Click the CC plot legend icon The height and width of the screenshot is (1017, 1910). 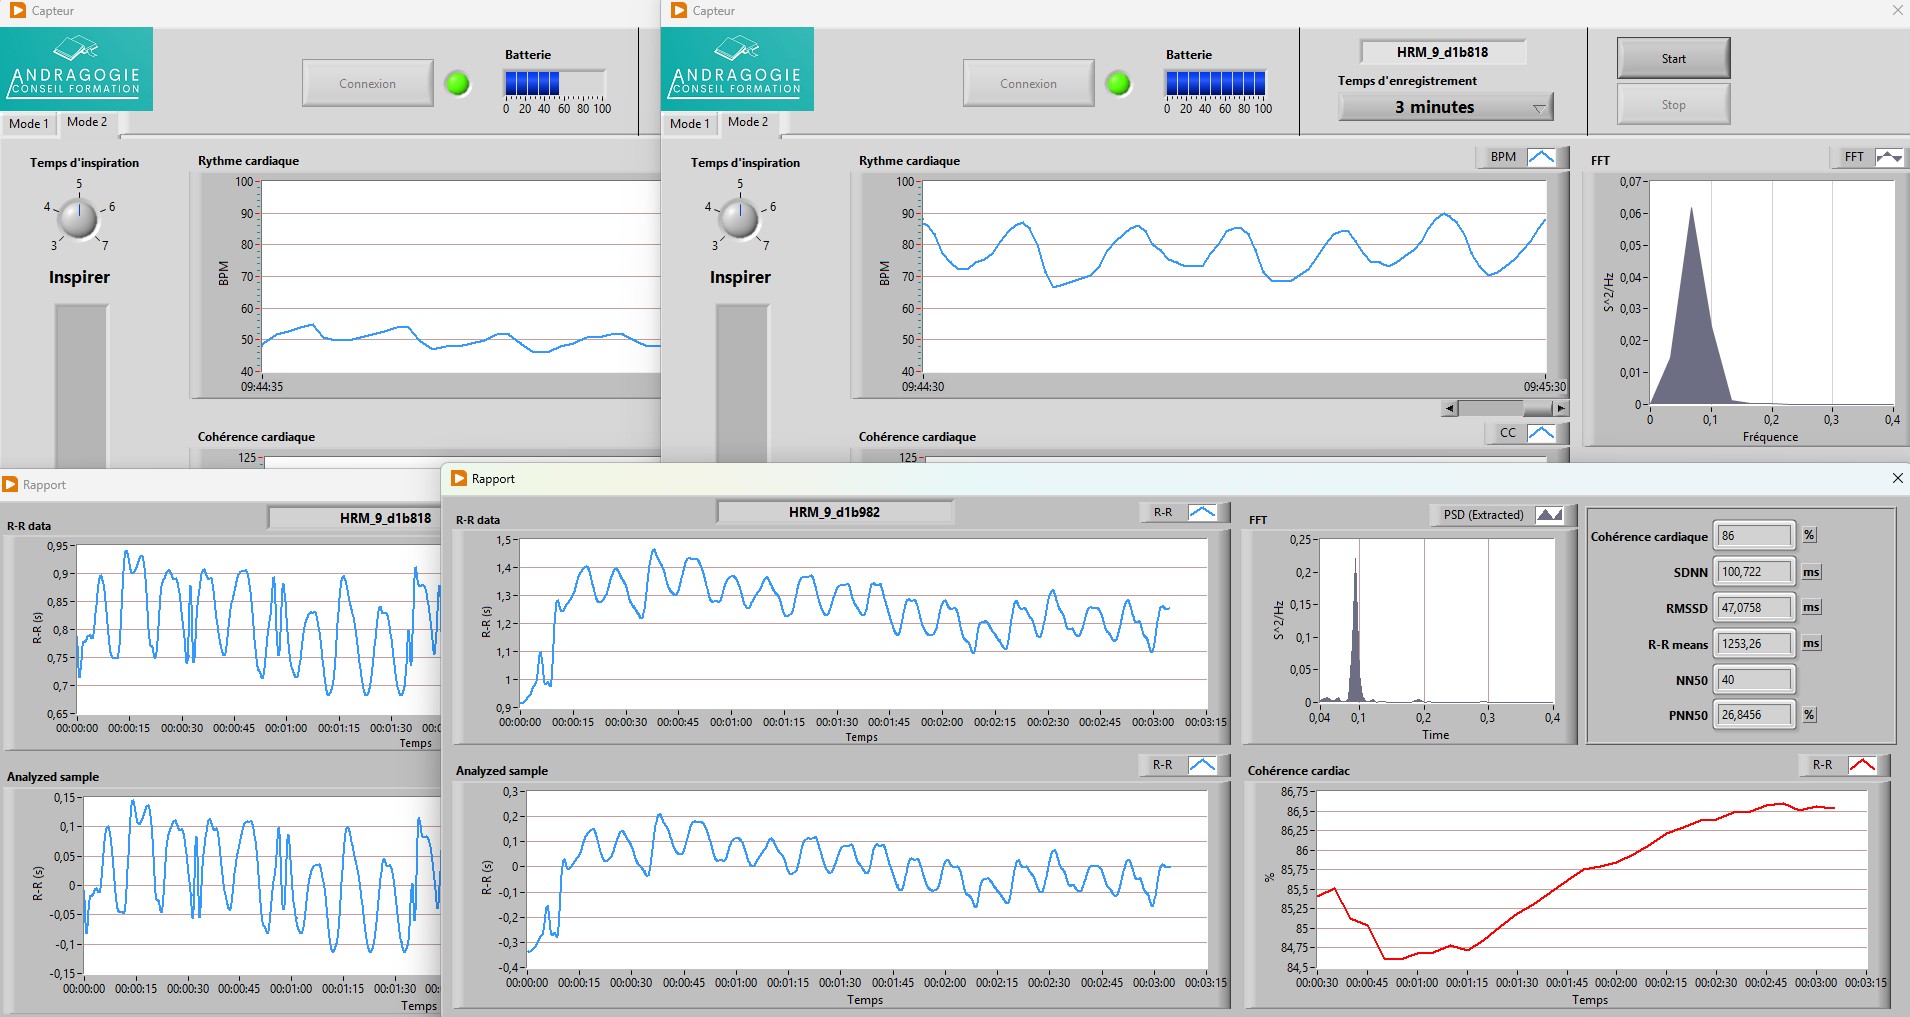(1541, 433)
